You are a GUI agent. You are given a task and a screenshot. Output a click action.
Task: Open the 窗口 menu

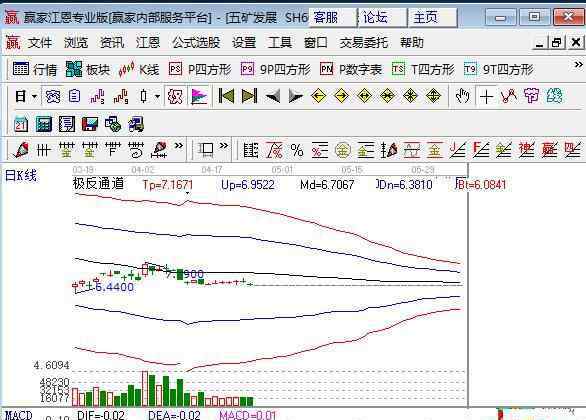(315, 43)
